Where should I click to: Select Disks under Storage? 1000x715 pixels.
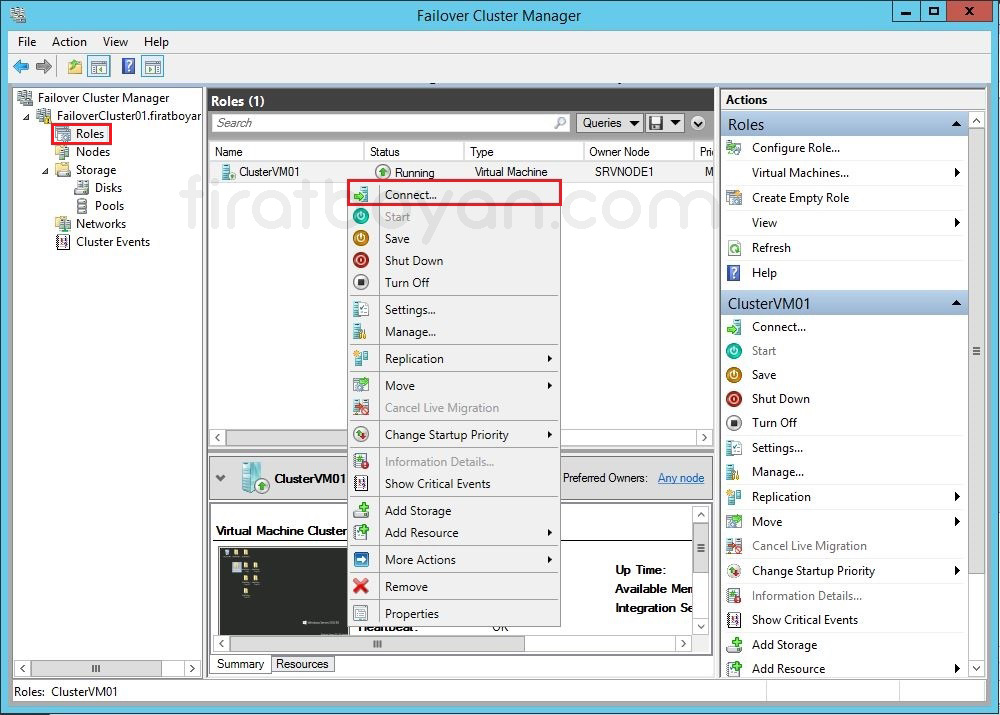pyautogui.click(x=108, y=188)
